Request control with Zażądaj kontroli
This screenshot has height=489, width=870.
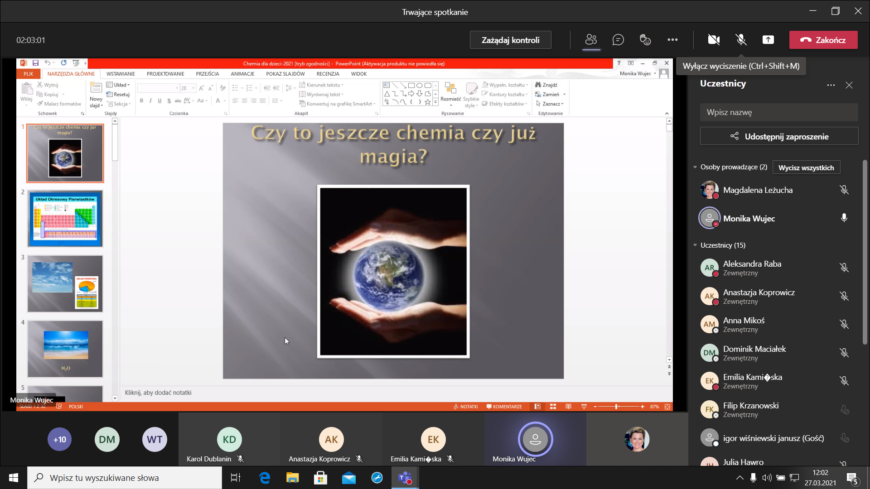[510, 40]
